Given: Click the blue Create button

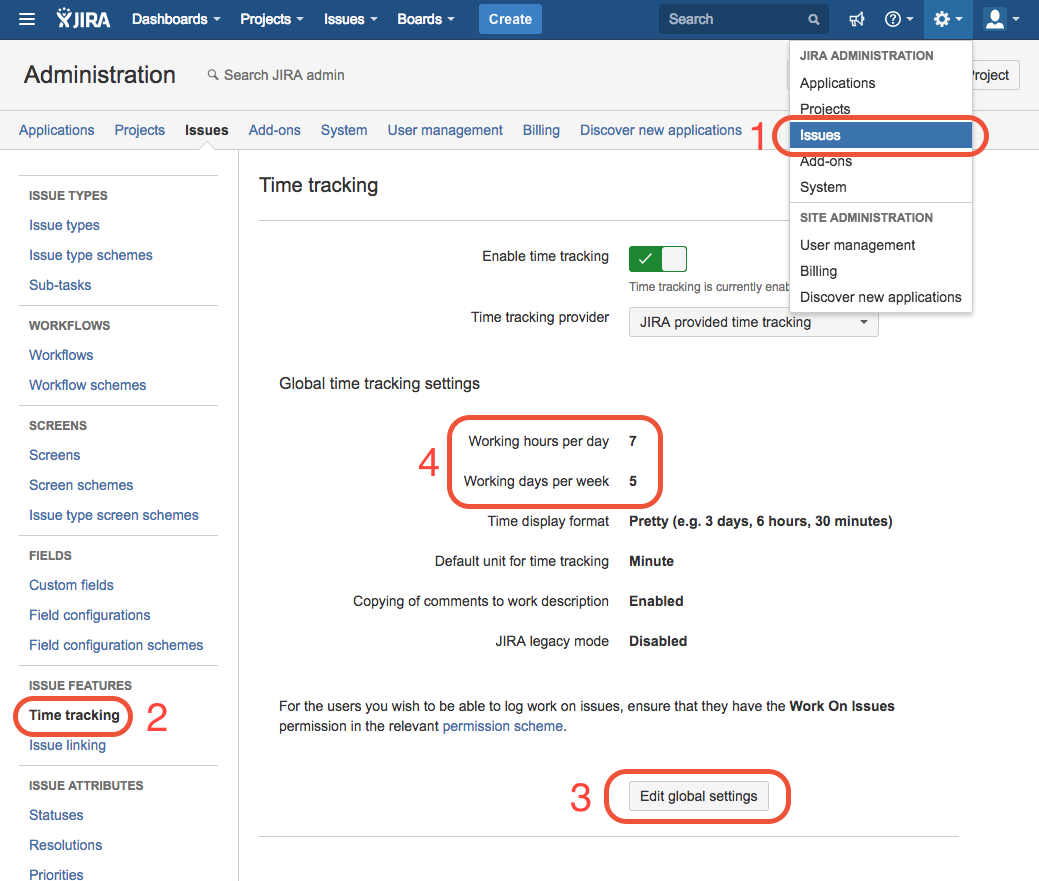Looking at the screenshot, I should [510, 19].
